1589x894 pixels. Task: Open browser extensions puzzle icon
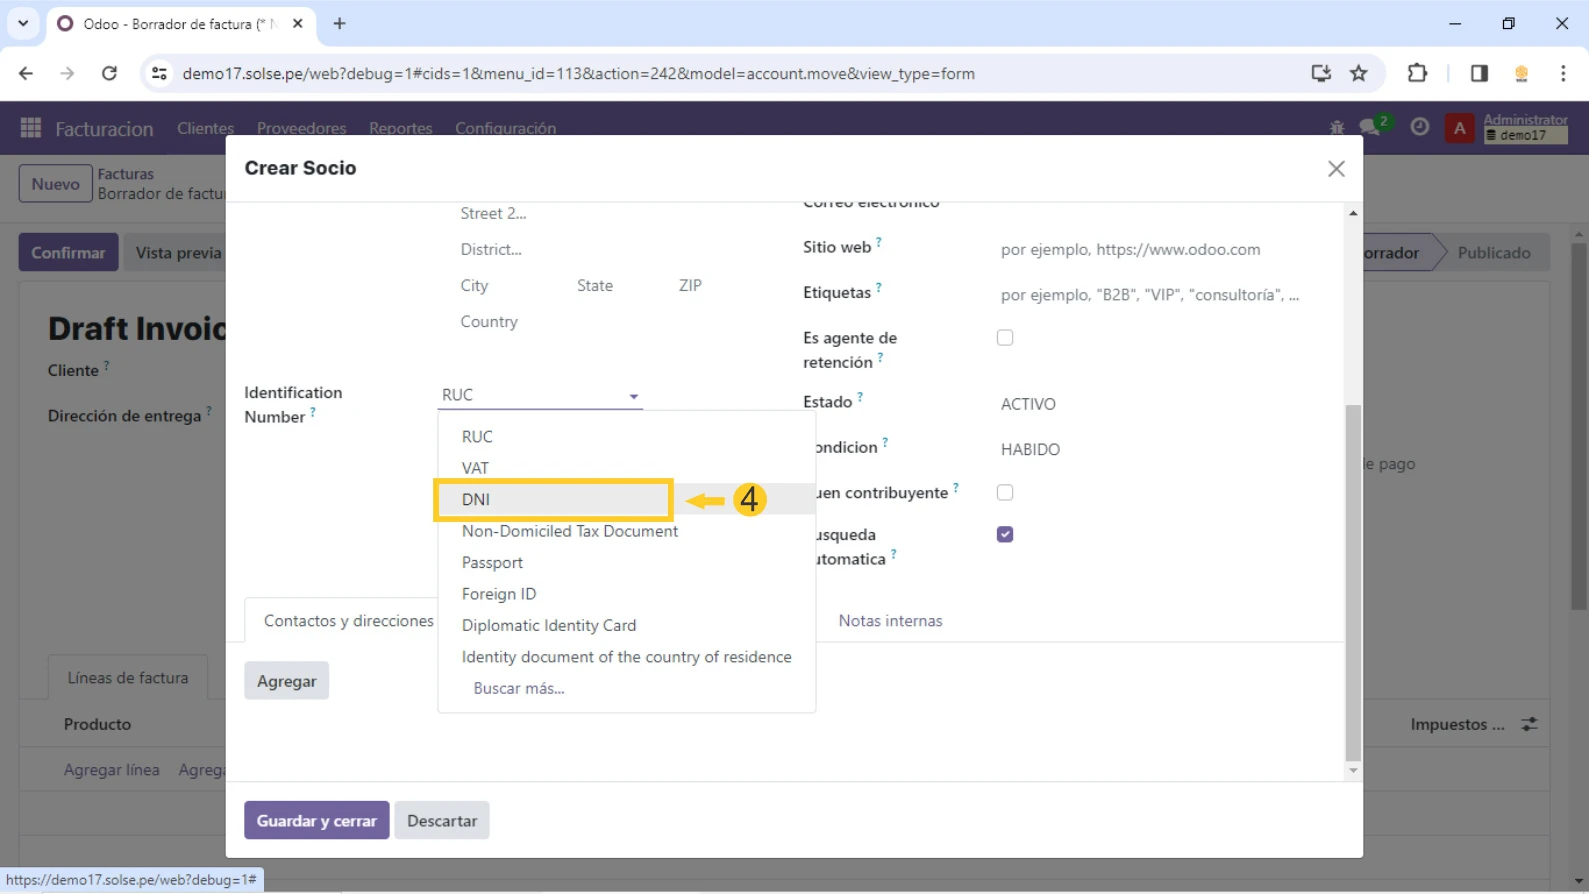click(1417, 73)
